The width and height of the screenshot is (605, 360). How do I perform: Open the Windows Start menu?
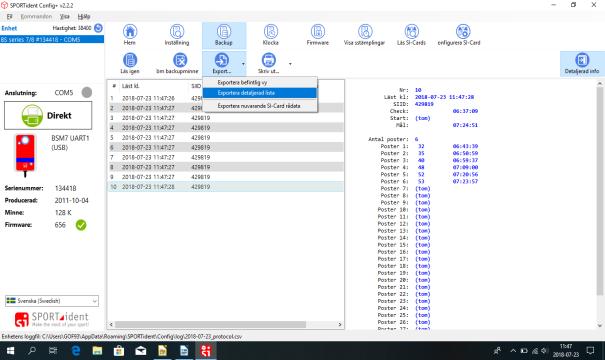click(x=10, y=351)
